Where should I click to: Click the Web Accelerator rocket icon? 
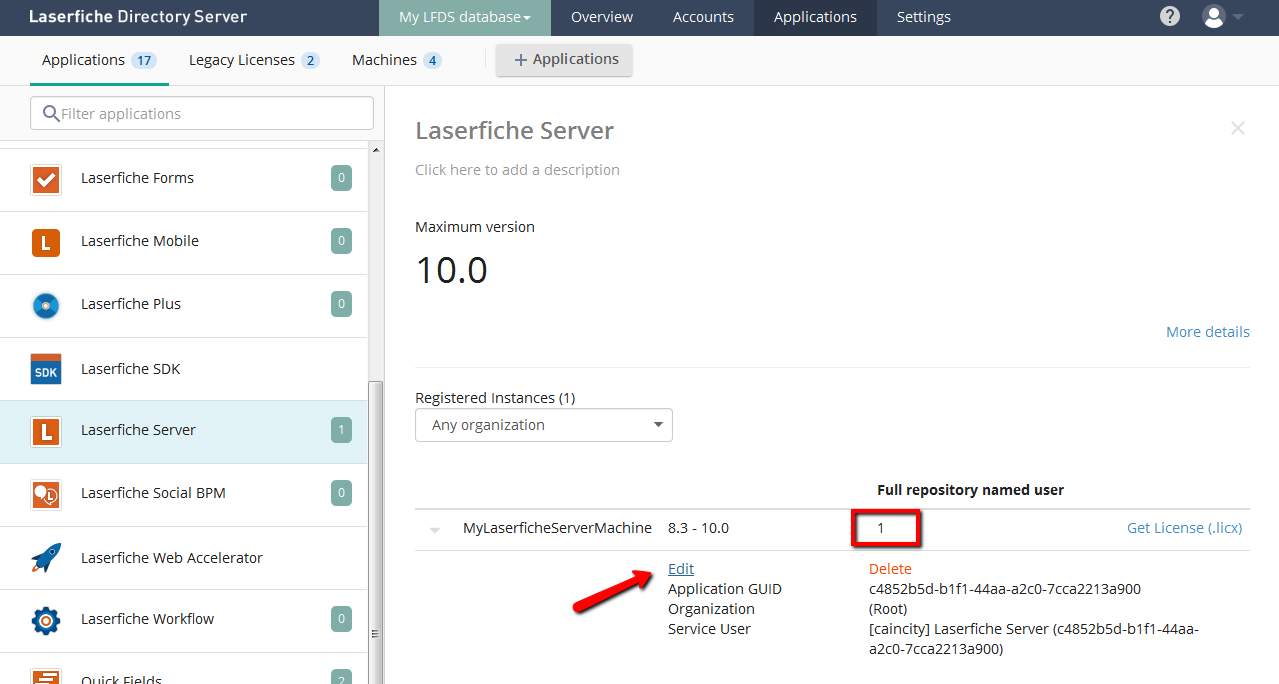click(x=46, y=558)
